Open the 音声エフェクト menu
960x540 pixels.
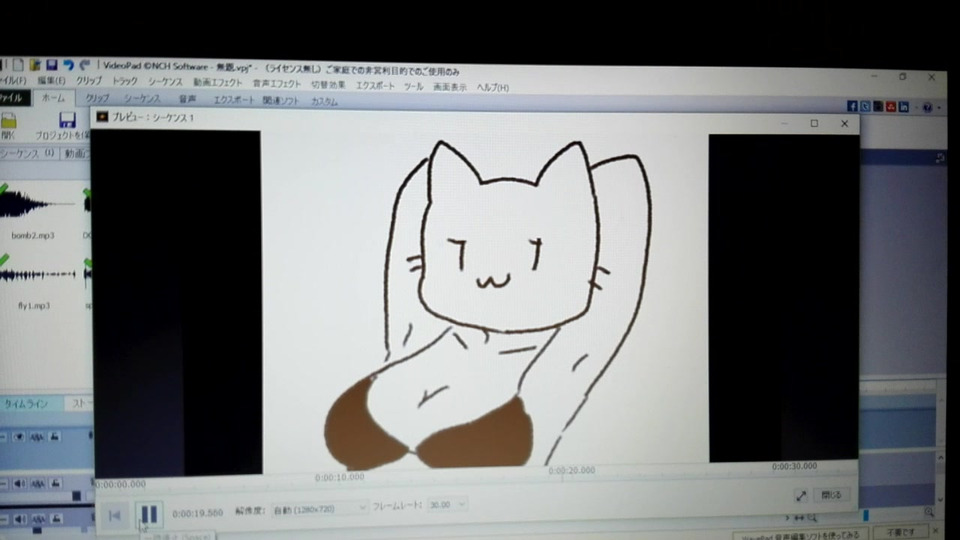[277, 83]
